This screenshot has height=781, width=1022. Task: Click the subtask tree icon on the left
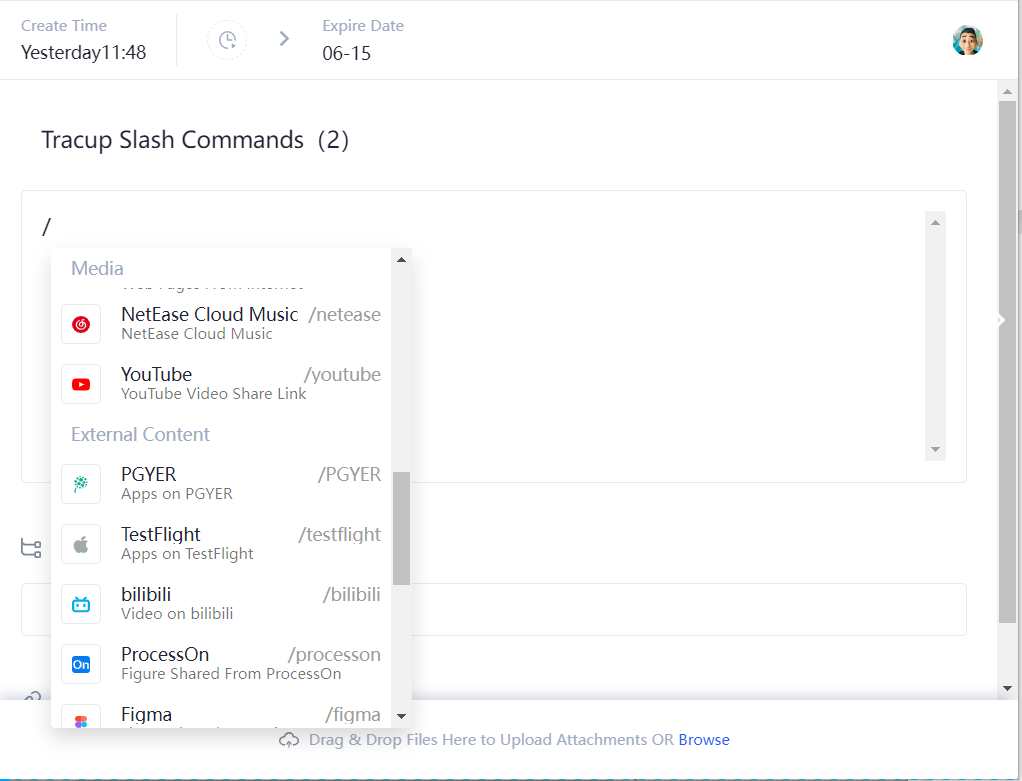[x=30, y=548]
